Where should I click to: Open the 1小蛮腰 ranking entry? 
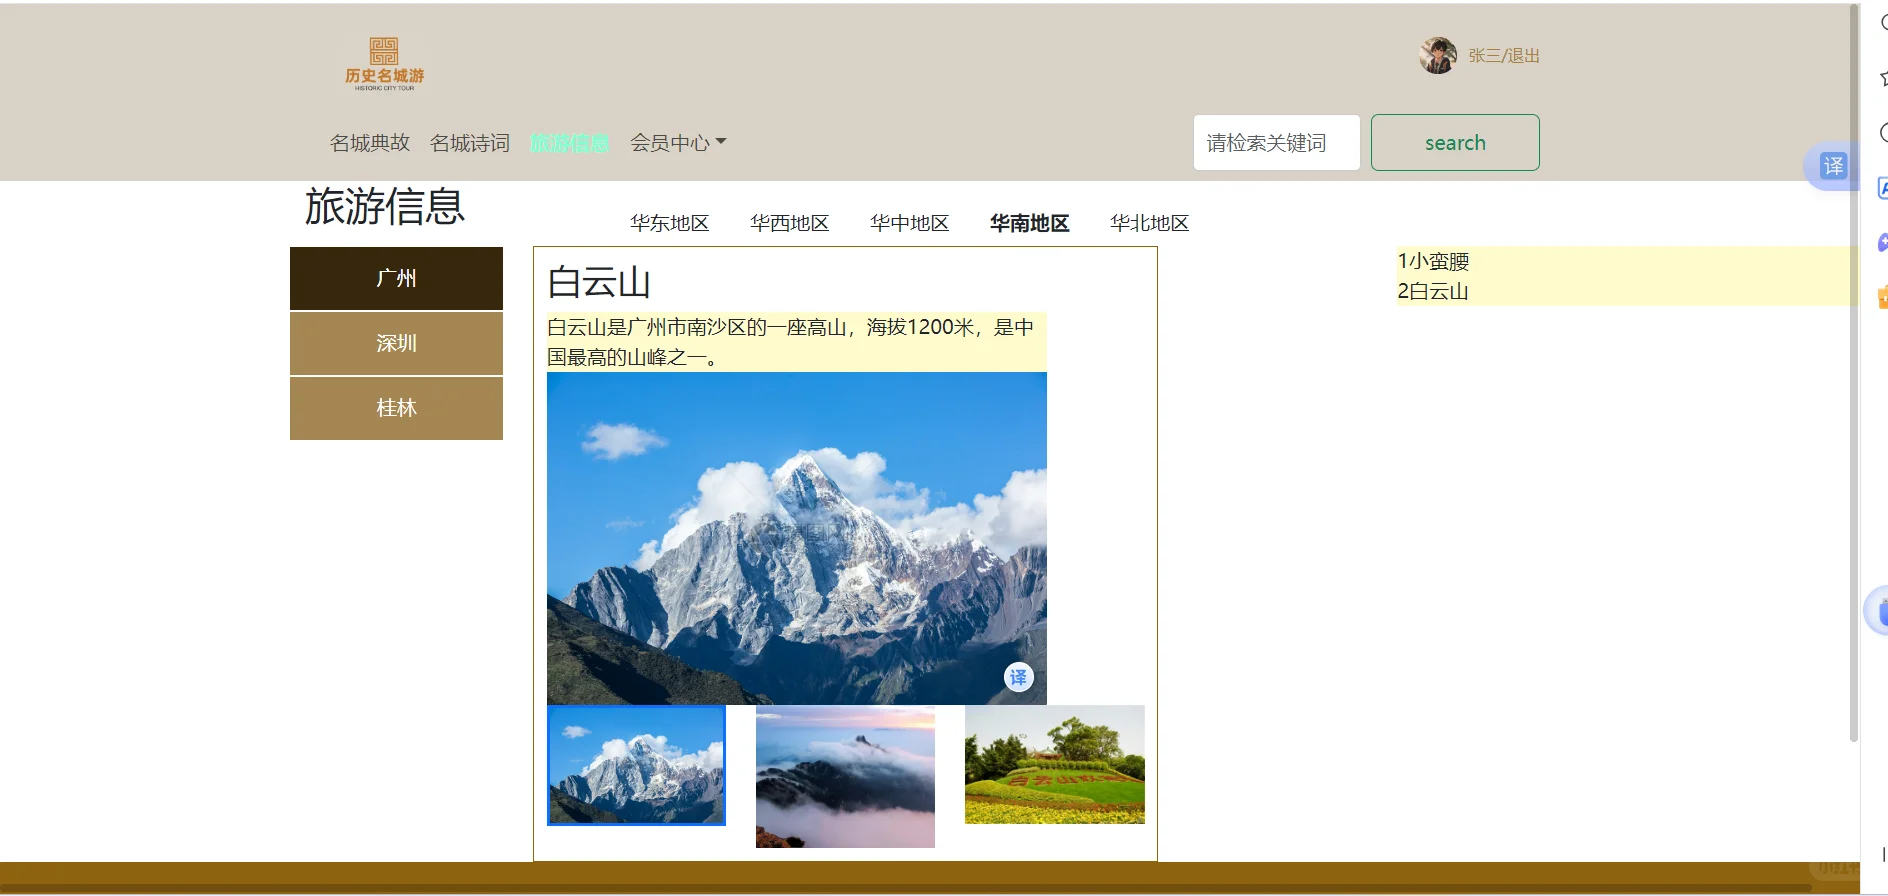[x=1433, y=261]
